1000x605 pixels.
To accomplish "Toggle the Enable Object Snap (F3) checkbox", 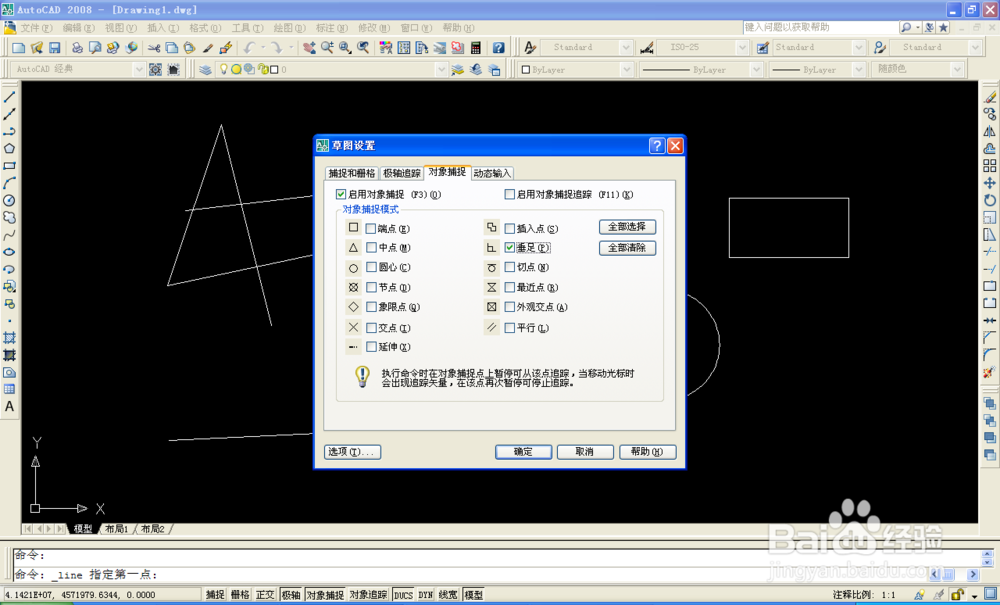I will point(341,194).
